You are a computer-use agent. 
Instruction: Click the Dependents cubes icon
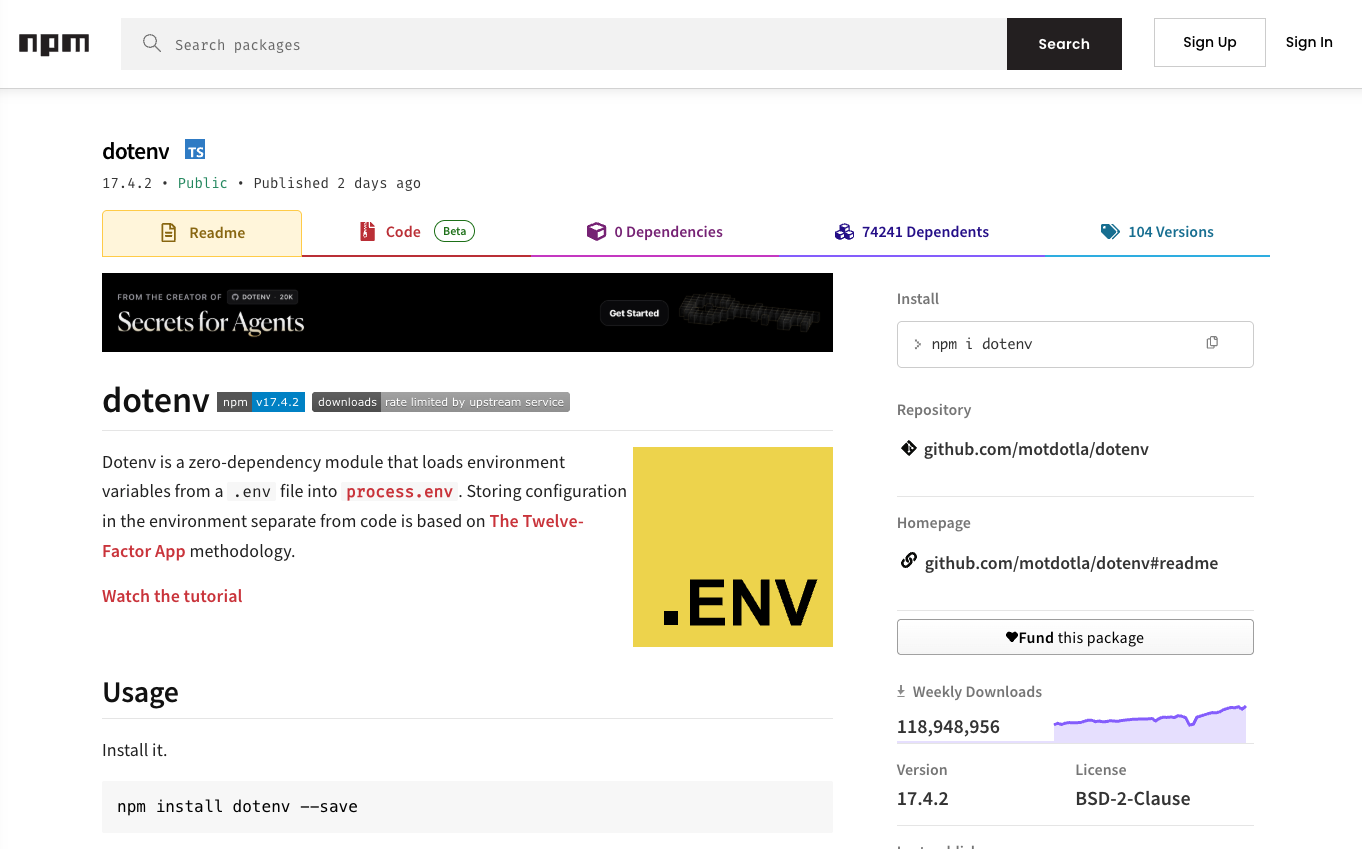844,232
